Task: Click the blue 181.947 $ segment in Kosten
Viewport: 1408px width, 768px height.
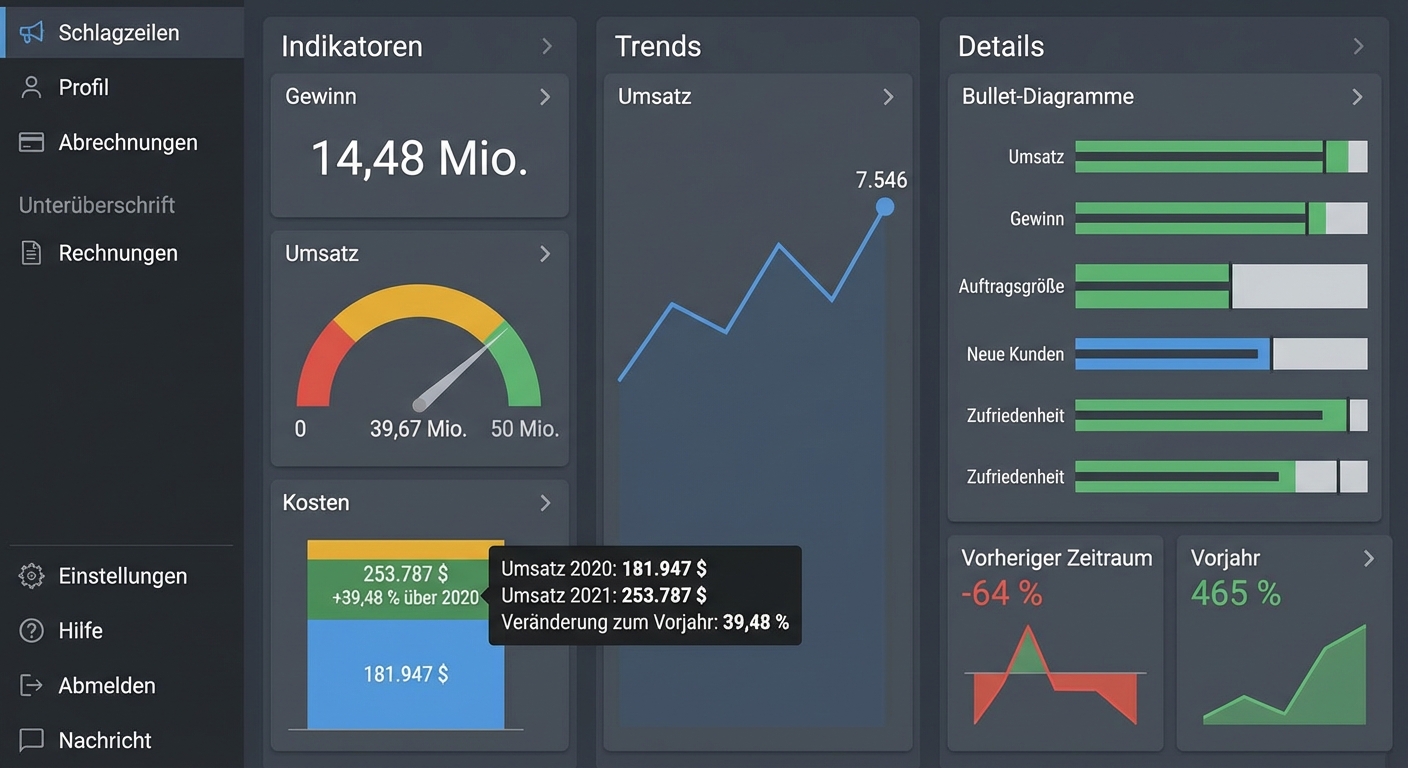Action: tap(405, 675)
